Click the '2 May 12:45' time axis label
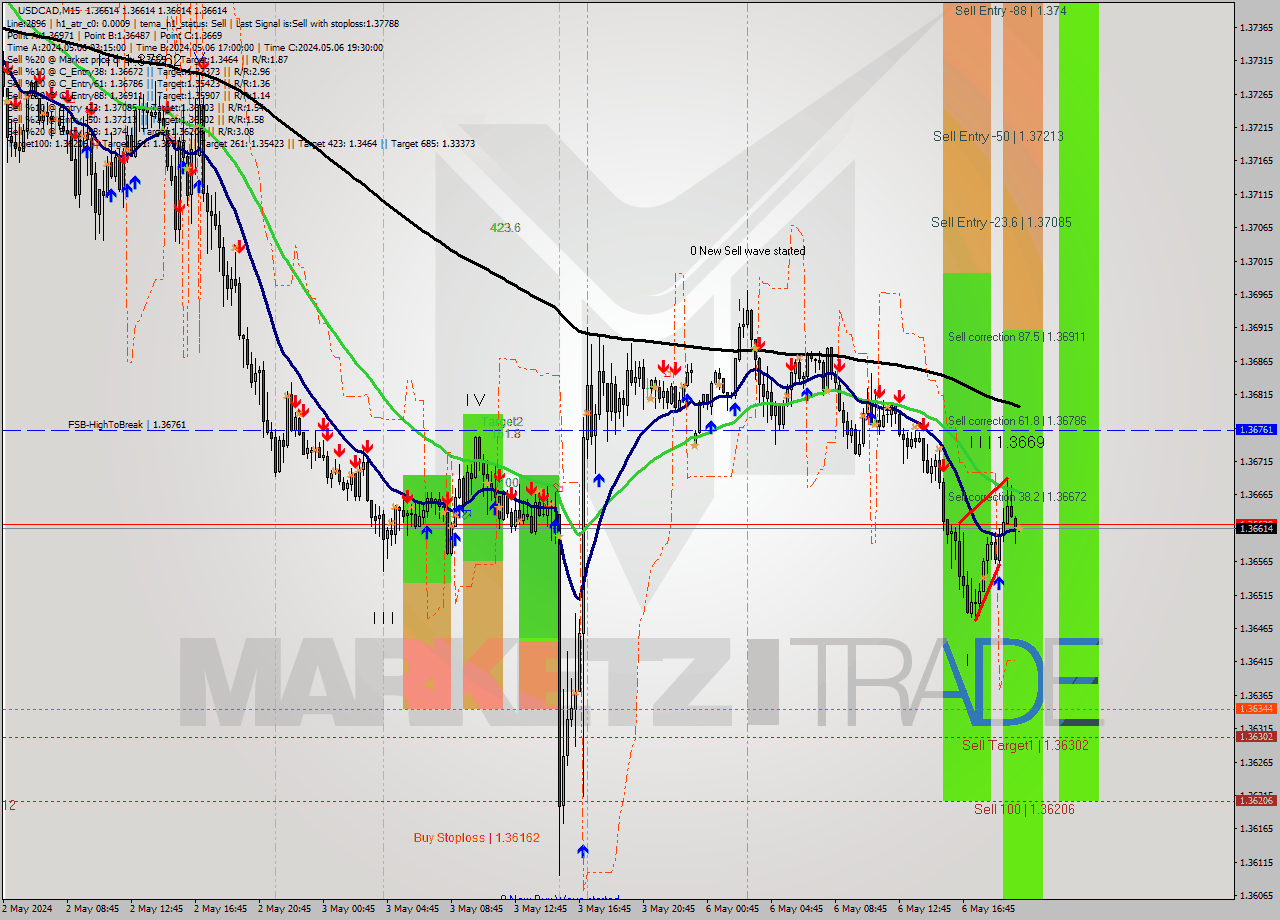 pyautogui.click(x=159, y=909)
